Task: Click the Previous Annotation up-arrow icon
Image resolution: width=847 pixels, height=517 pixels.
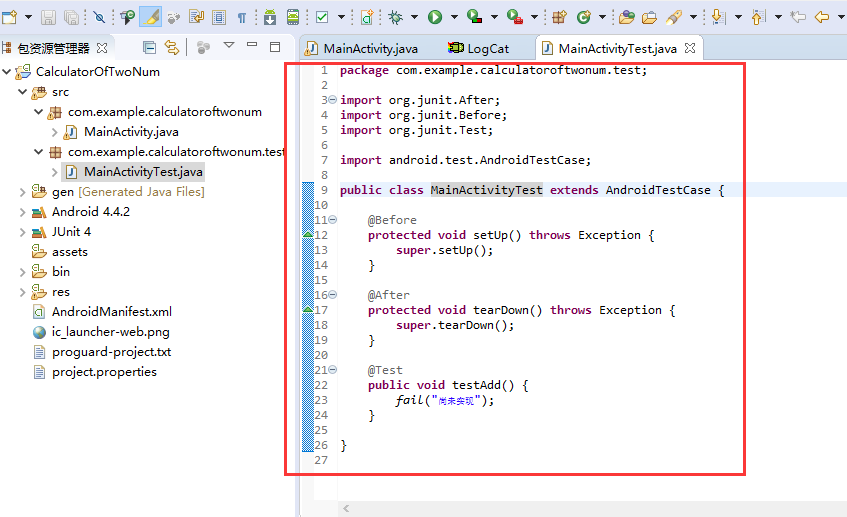Action: 758,17
